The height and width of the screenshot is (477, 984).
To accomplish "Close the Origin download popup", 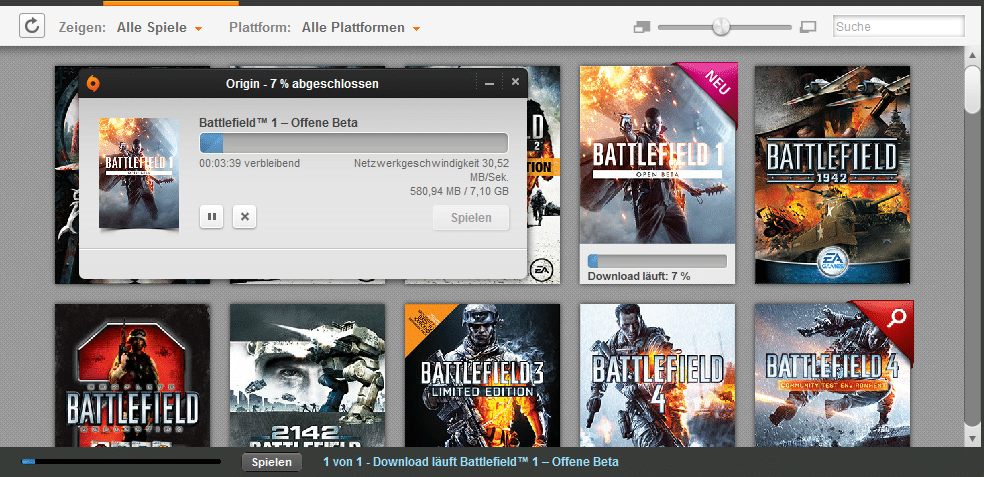I will [x=515, y=82].
